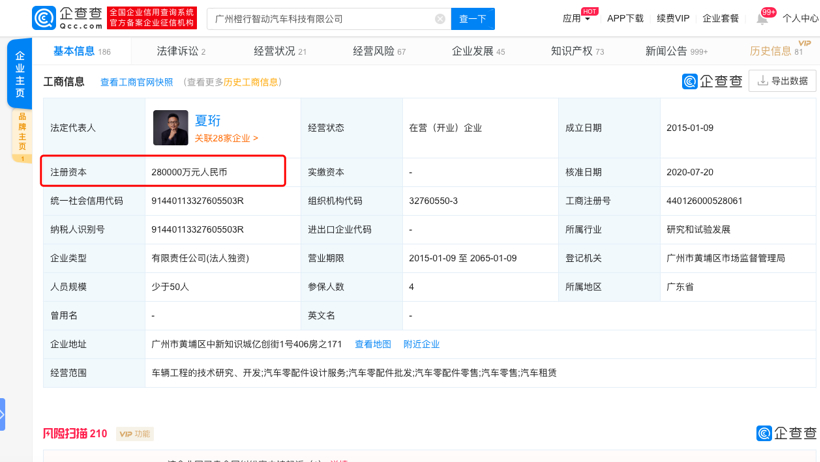The height and width of the screenshot is (462, 820).
Task: Click 有限责任公司(法人独资) text
Action: coord(200,258)
